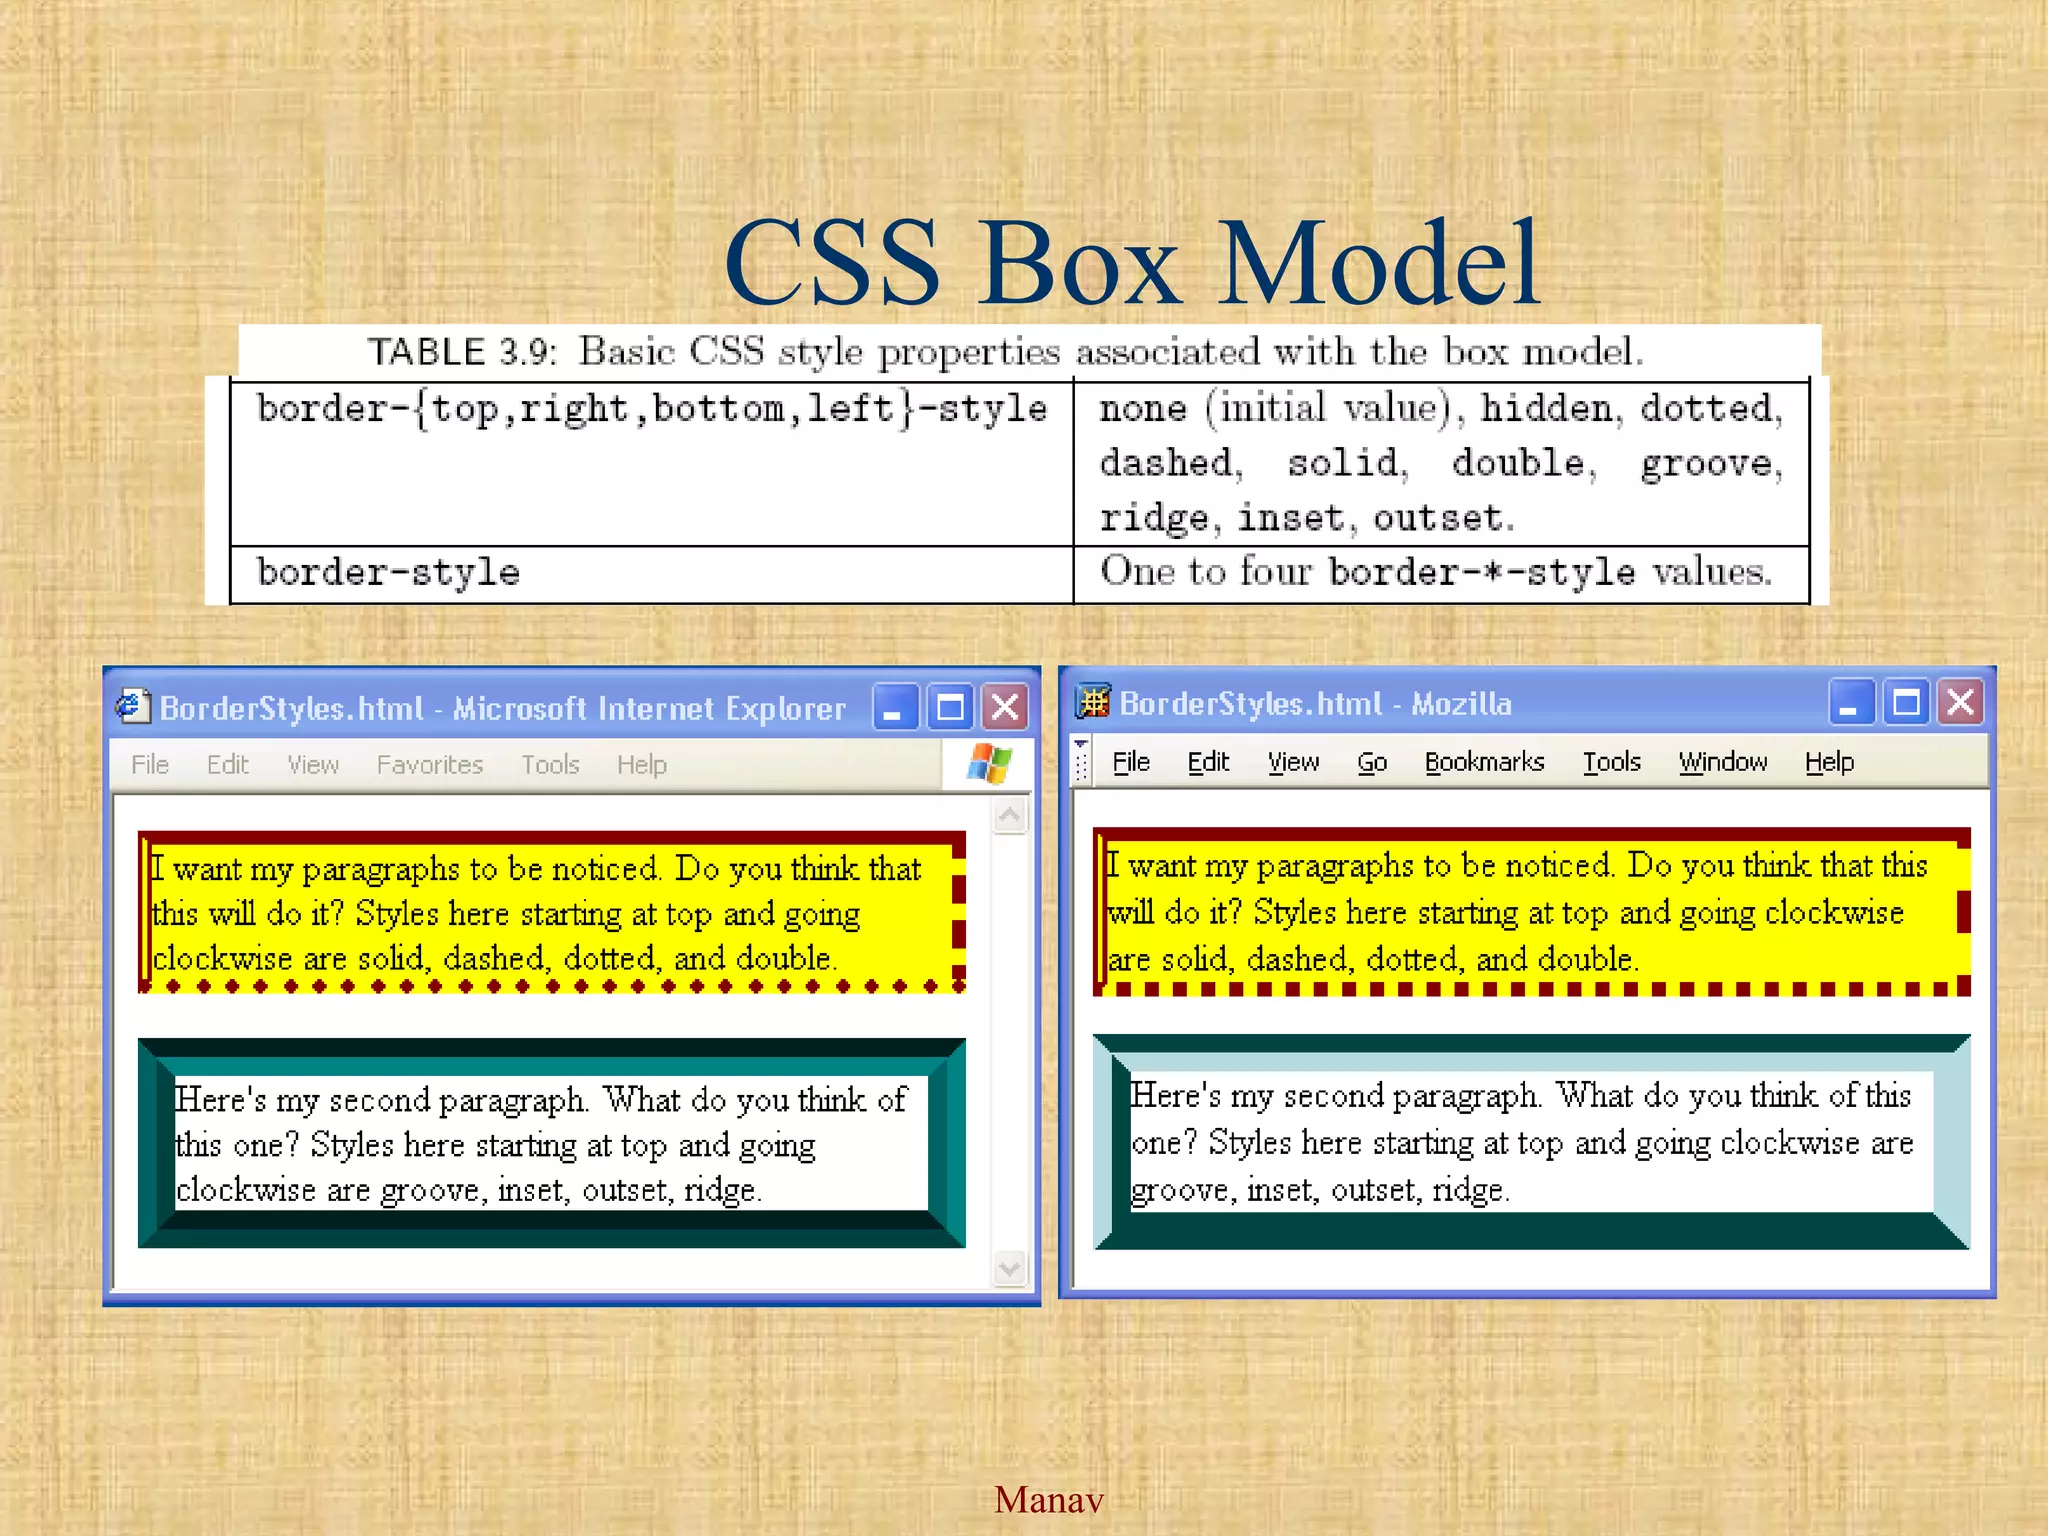Open the Favorites menu in Internet Explorer

tap(429, 765)
